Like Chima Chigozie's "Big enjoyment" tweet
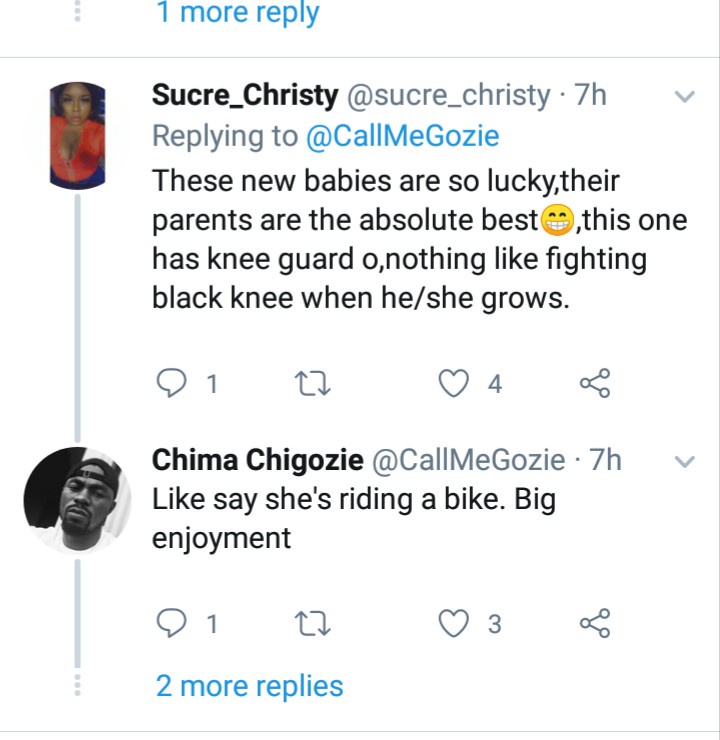This screenshot has height=740, width=720. [x=454, y=624]
